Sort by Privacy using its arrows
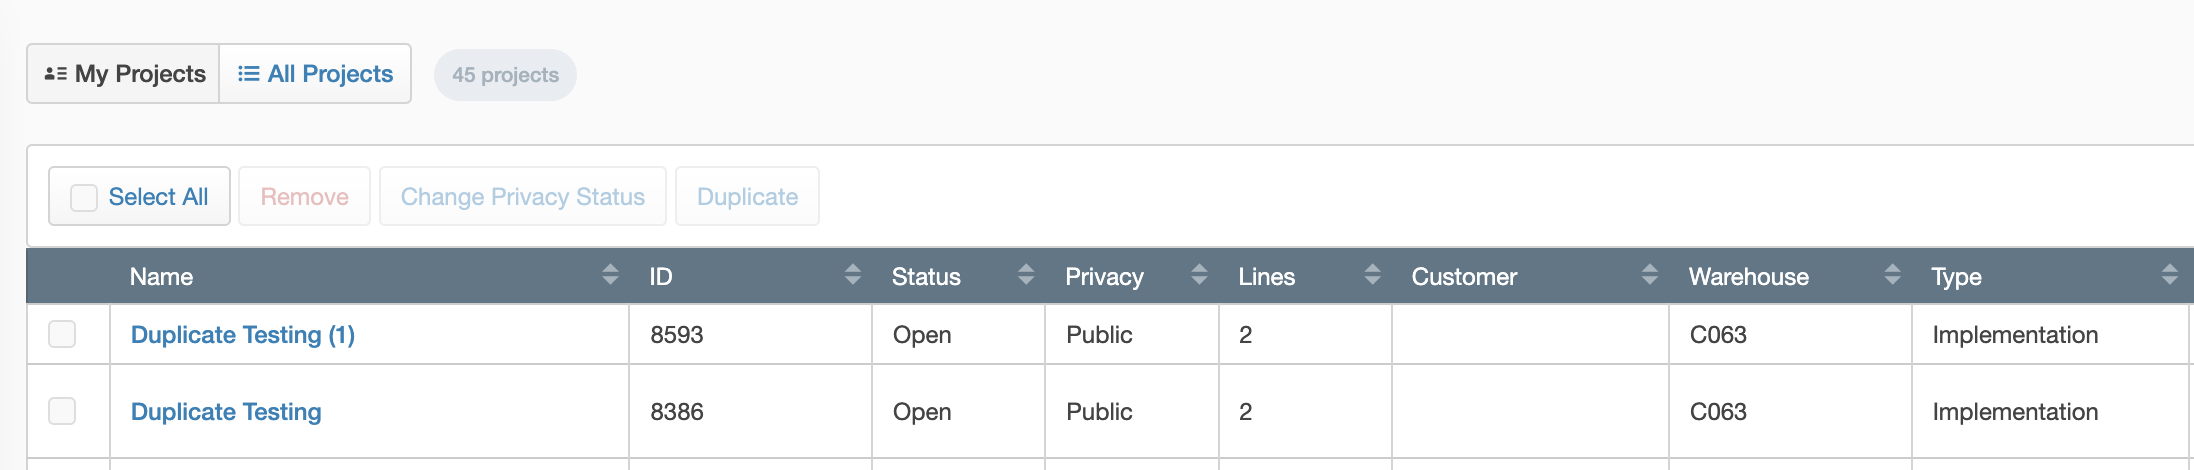Viewport: 2194px width, 470px height. tap(1199, 275)
